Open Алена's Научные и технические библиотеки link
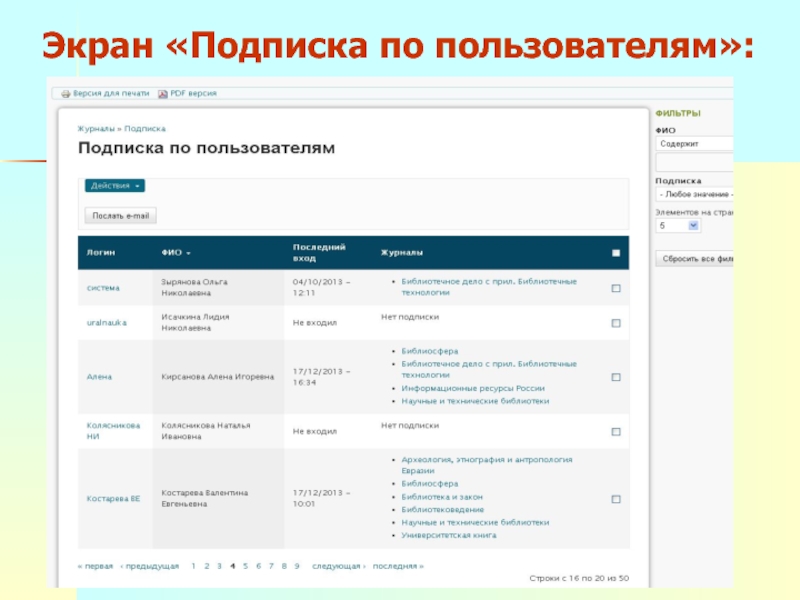Image resolution: width=800 pixels, height=600 pixels. coord(475,401)
